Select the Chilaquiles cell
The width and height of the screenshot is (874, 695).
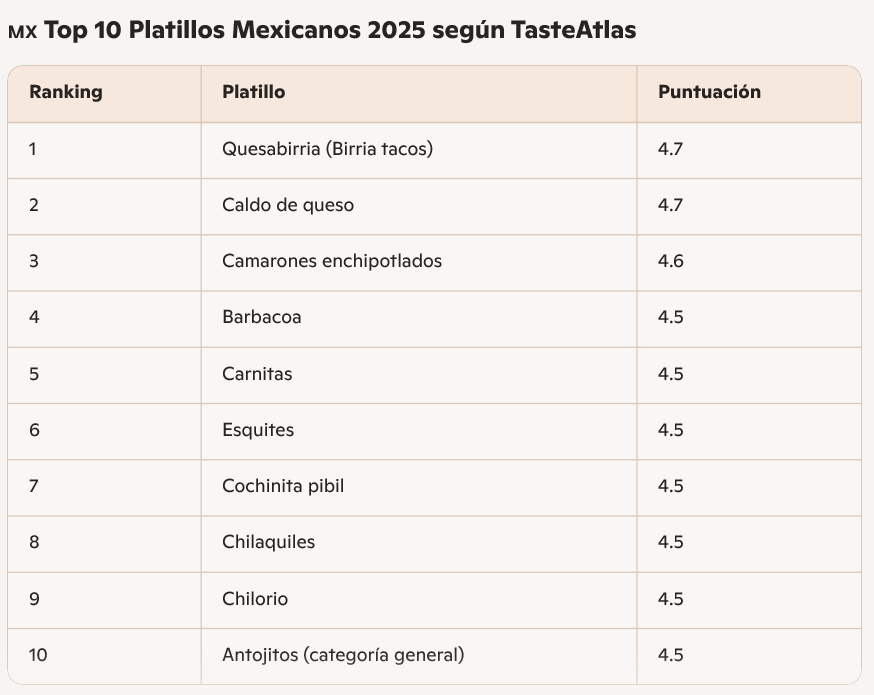268,542
